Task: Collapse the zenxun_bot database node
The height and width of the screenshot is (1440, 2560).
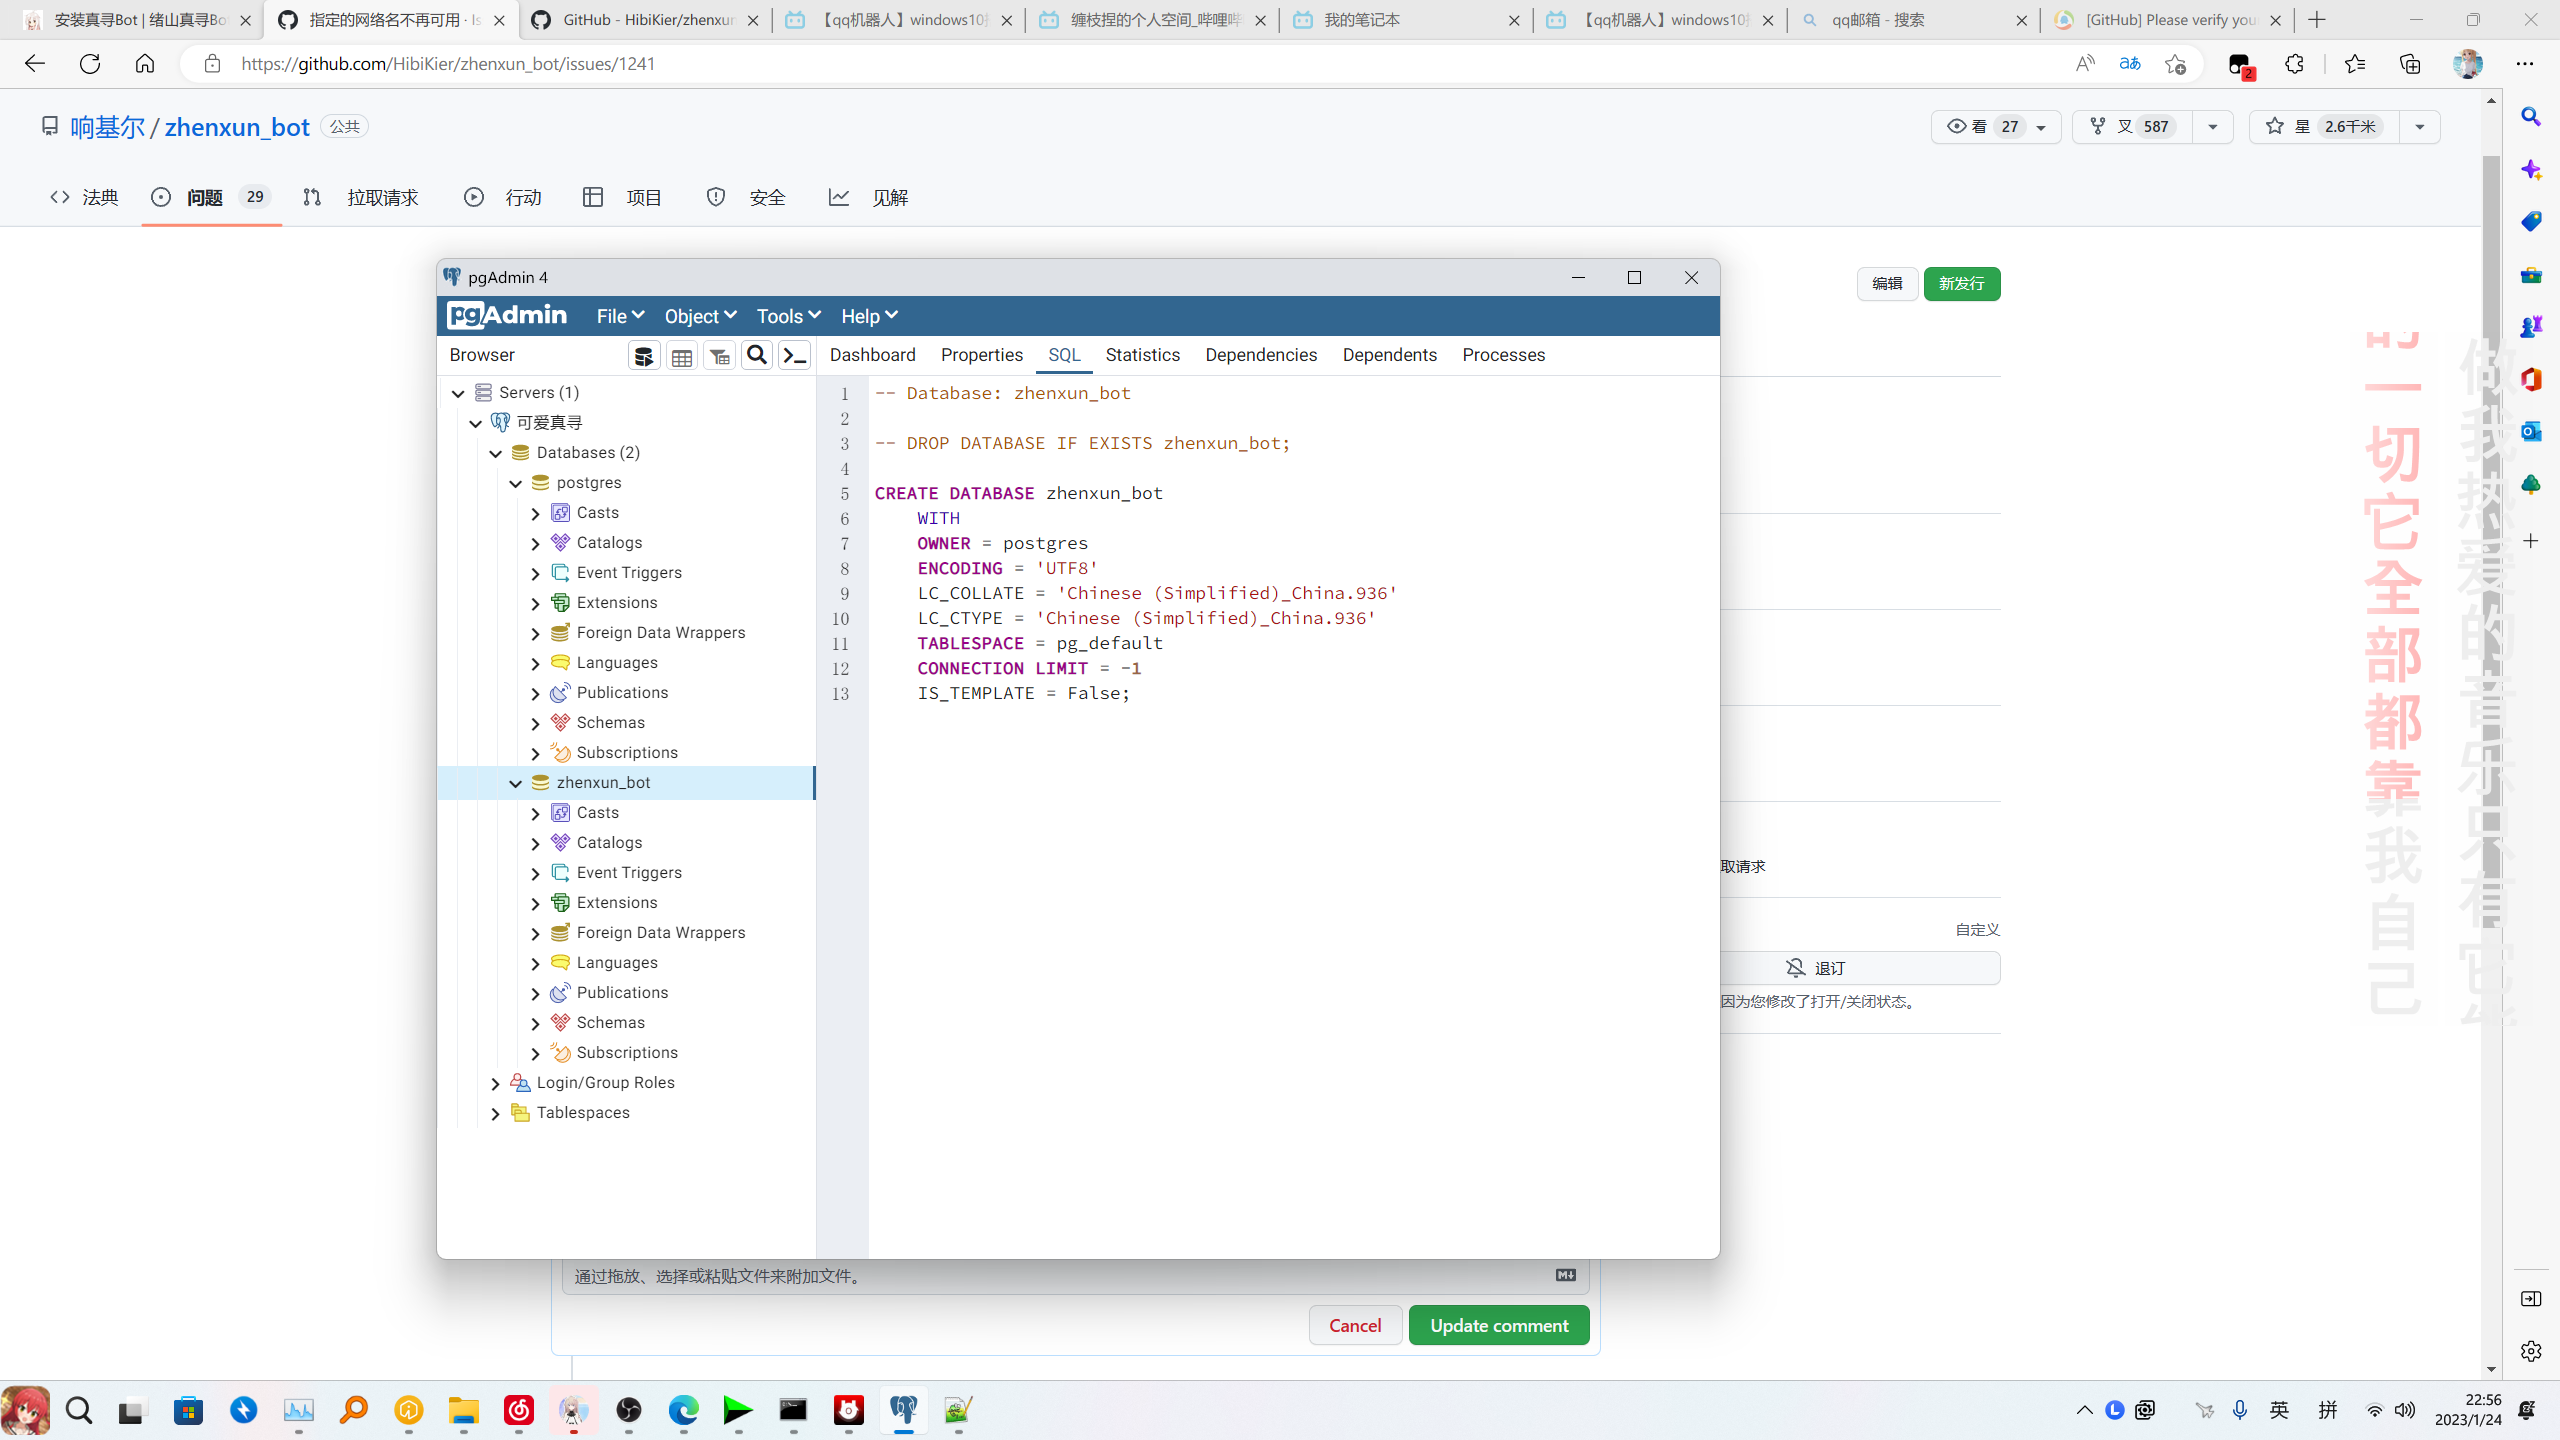Action: (x=516, y=783)
